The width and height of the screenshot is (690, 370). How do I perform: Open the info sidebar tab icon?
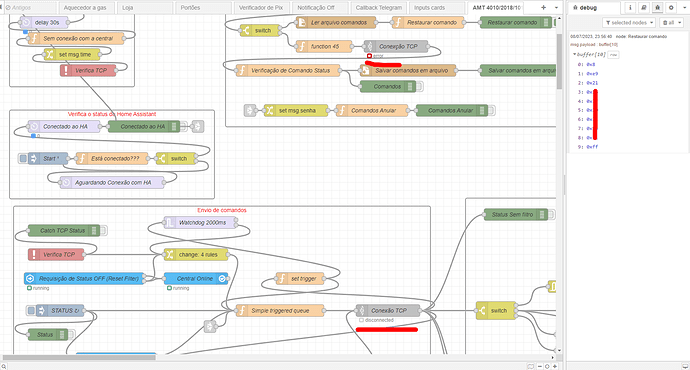pos(630,7)
